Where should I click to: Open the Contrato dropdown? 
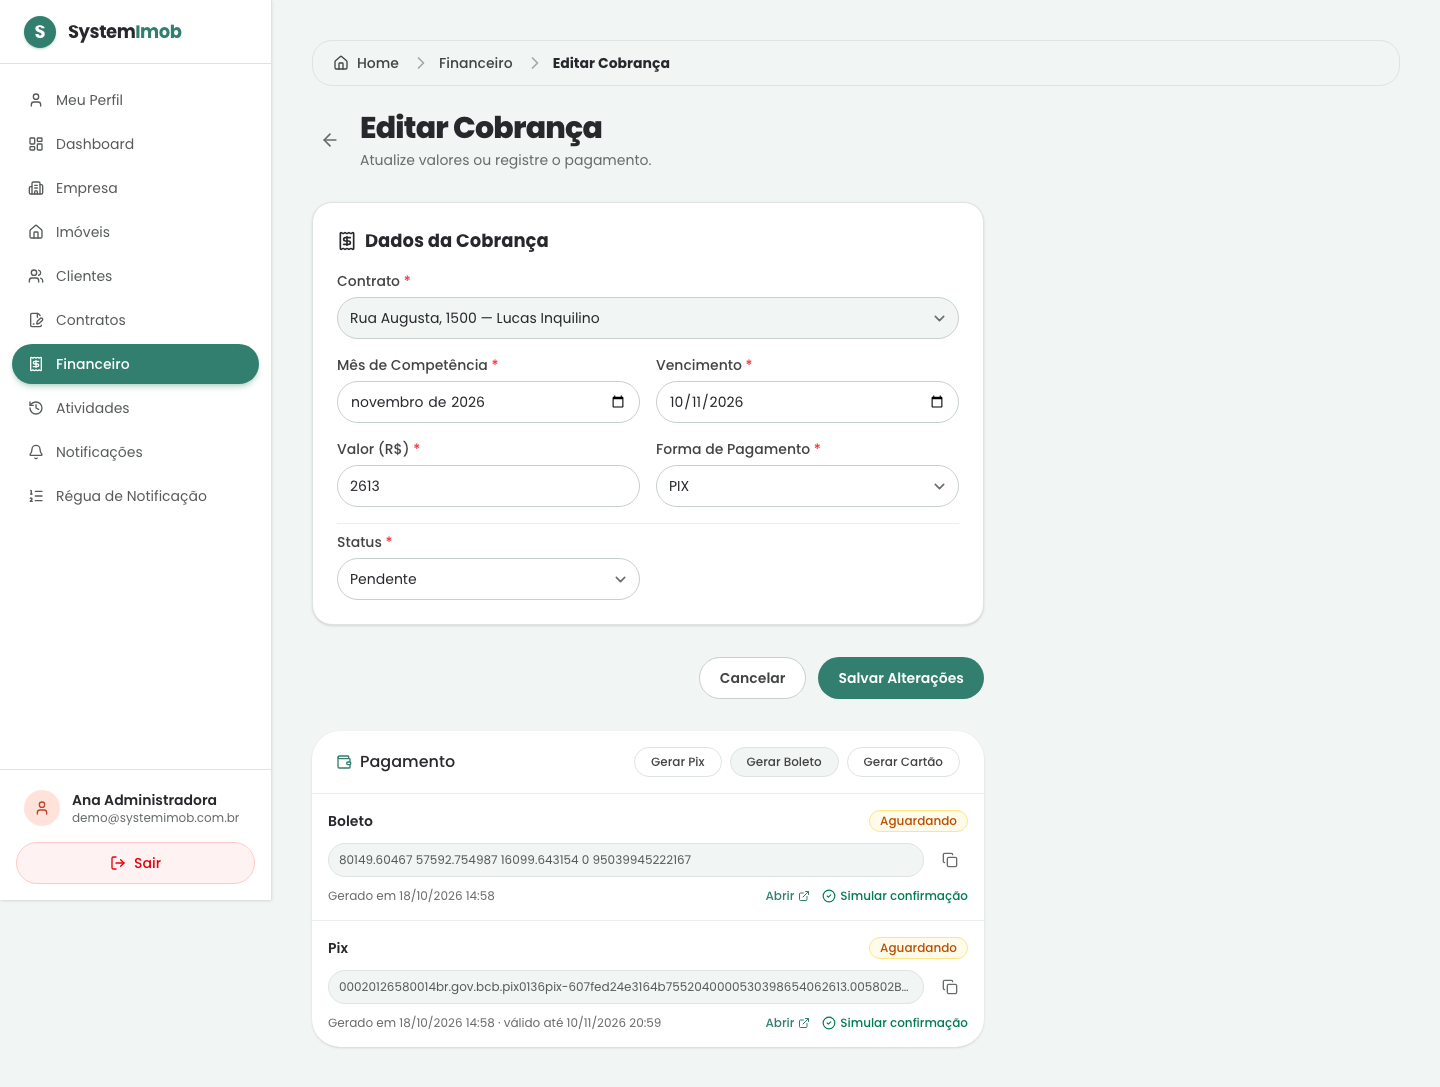648,318
